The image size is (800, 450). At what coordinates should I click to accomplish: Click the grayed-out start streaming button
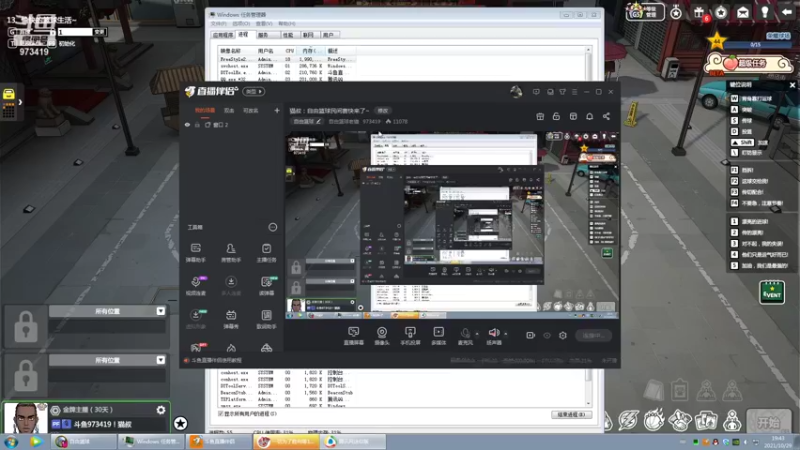pos(593,336)
